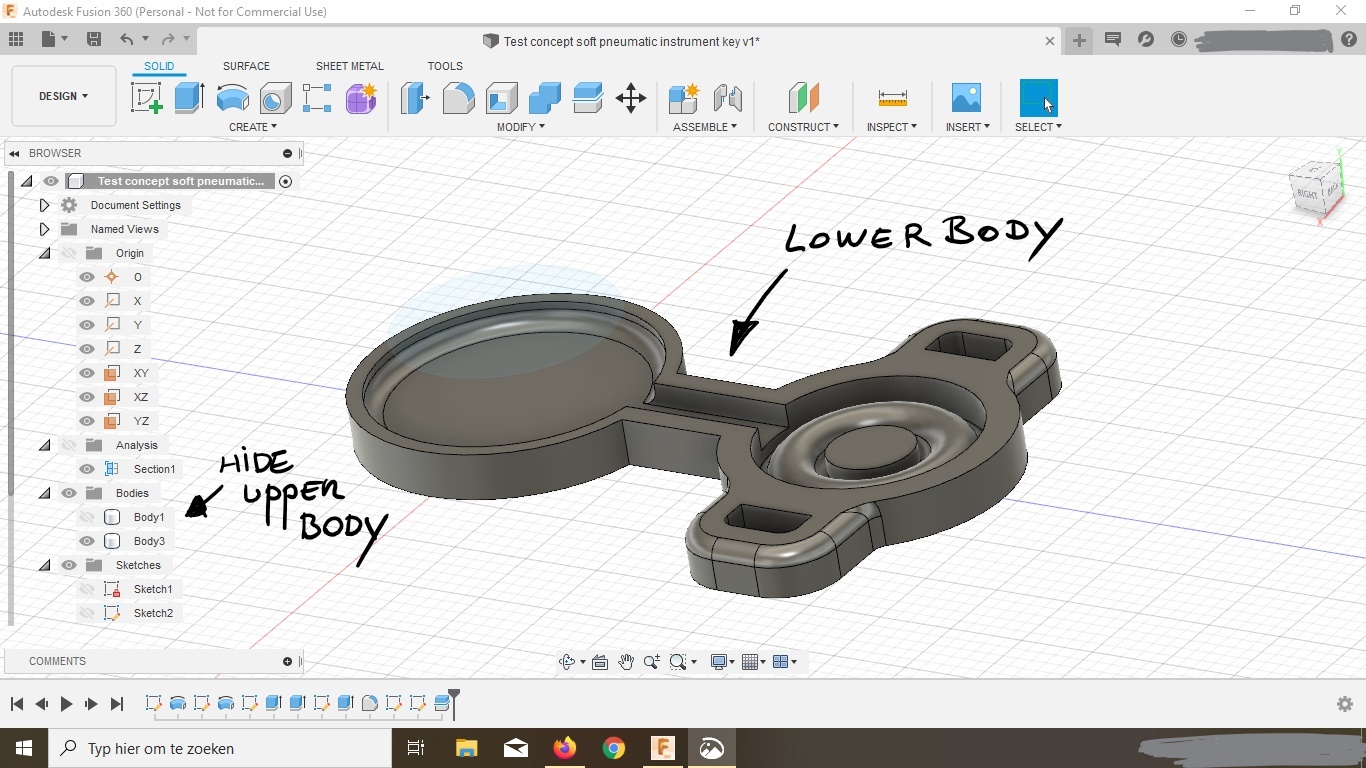Switch to the SHEET METAL tab
The image size is (1366, 768).
pos(349,66)
